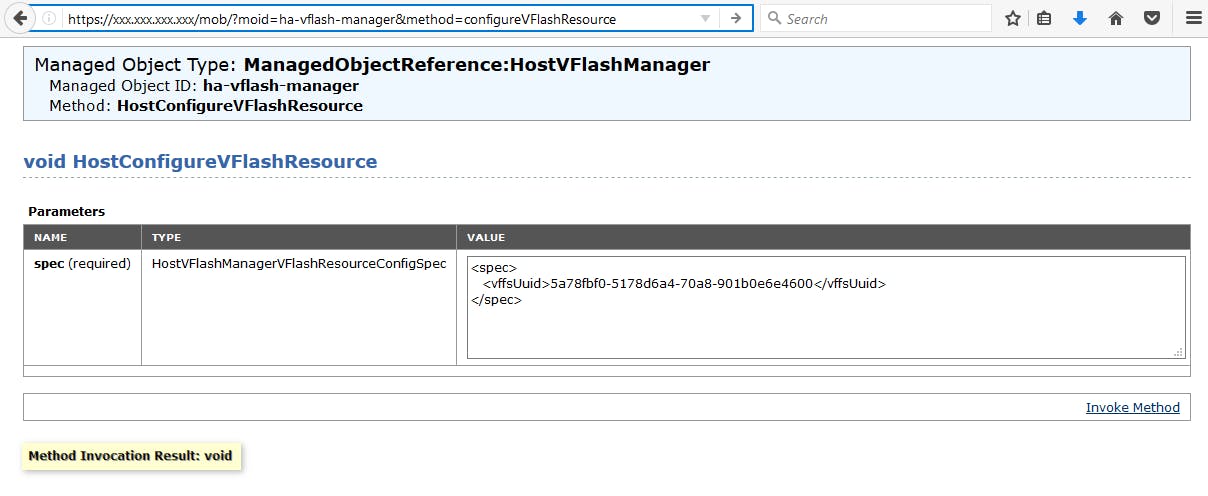Show bookmarks list icon
Image resolution: width=1208 pixels, height=496 pixels.
[x=1044, y=19]
